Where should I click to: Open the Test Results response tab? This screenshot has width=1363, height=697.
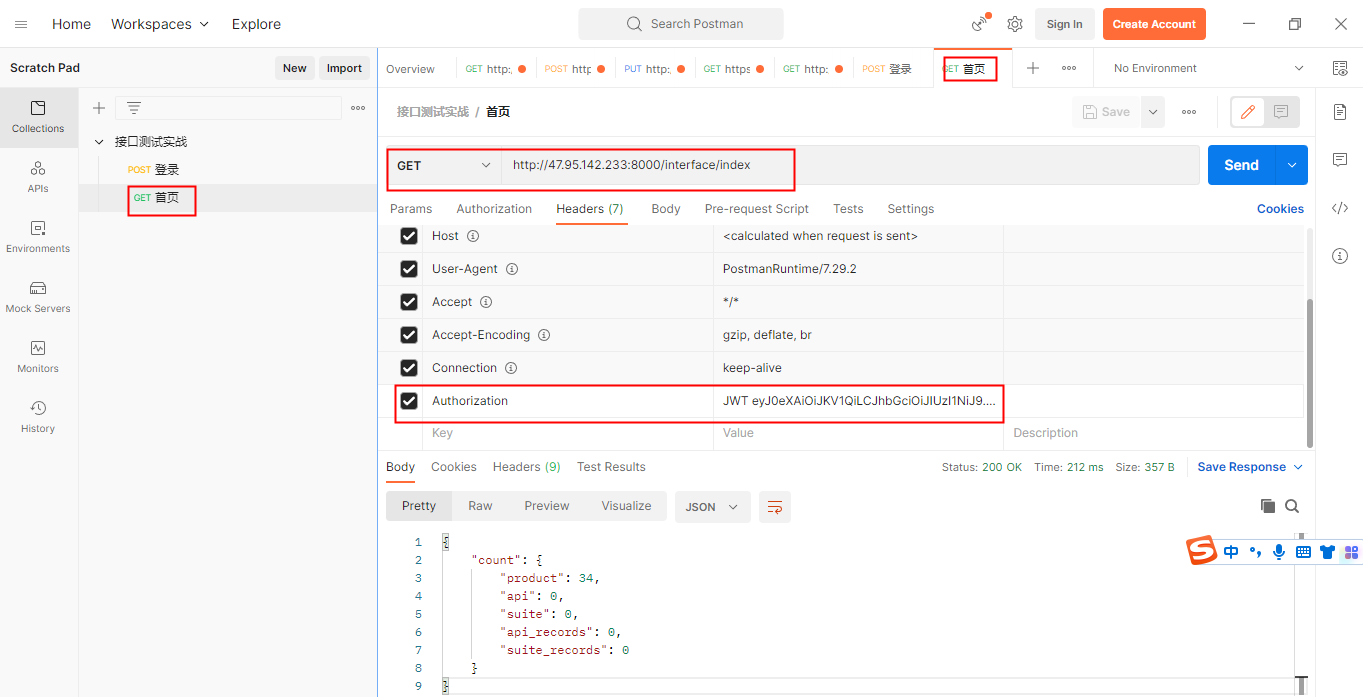pyautogui.click(x=611, y=467)
